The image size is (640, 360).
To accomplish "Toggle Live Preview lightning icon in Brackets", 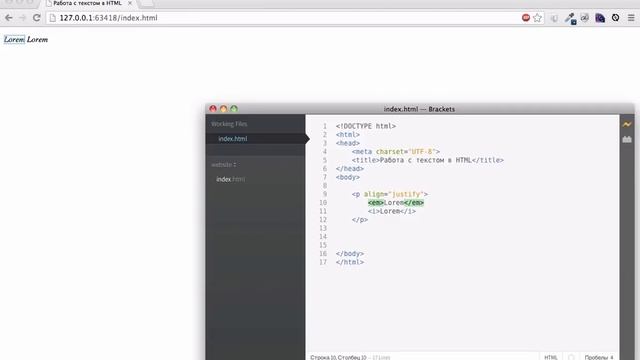I will coord(627,124).
